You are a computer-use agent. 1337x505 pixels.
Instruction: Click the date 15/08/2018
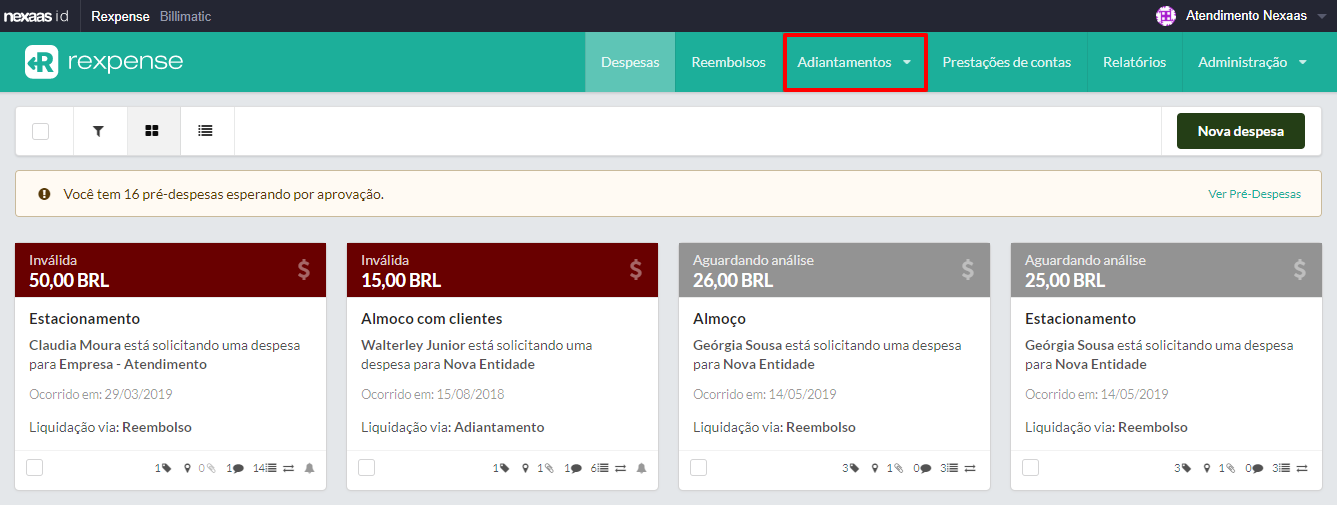pyautogui.click(x=470, y=394)
